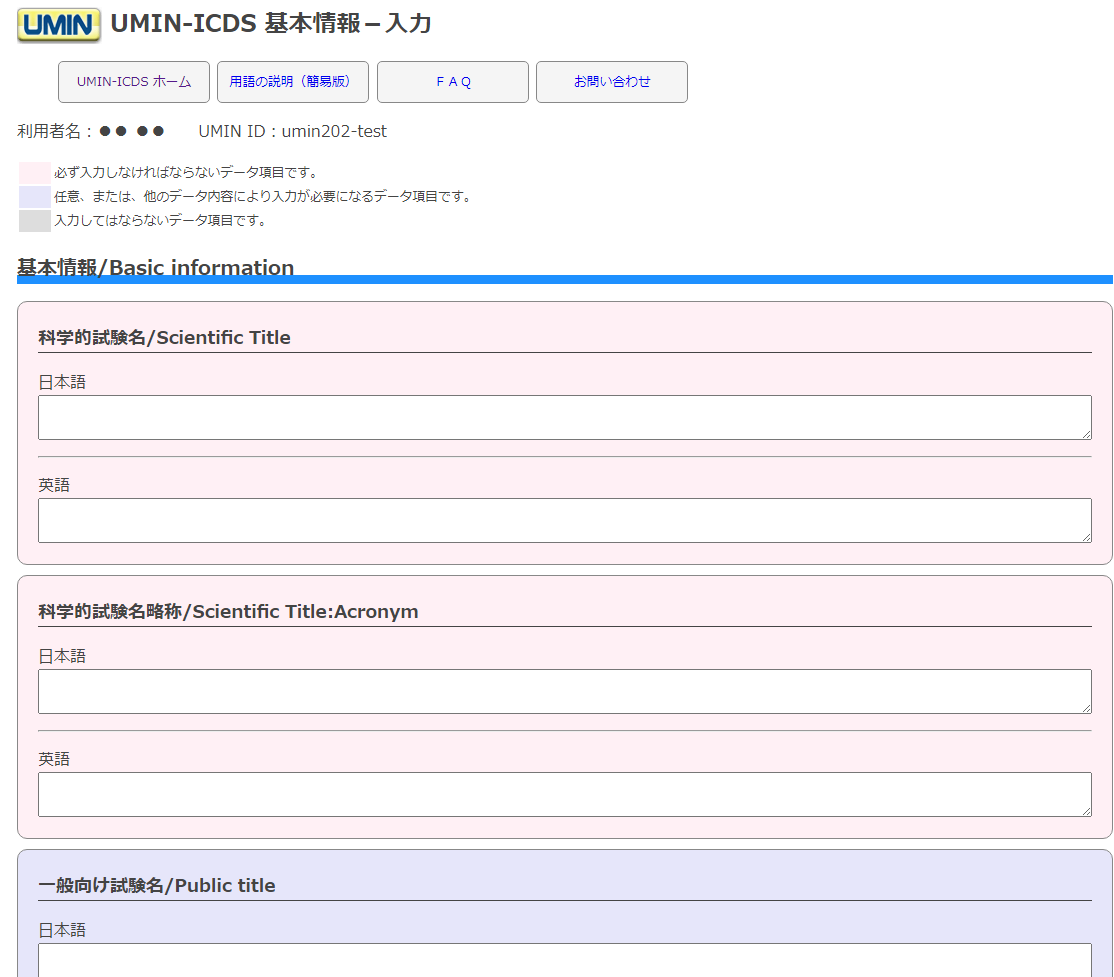
Task: Click the Scientific Title:Acronym 英語 field
Action: [564, 794]
